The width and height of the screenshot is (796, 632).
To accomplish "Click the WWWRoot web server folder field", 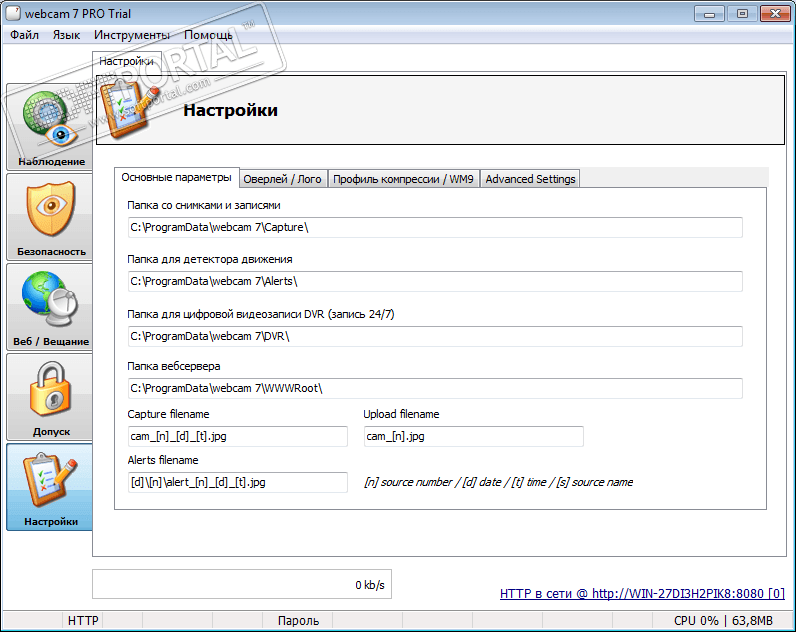I will (435, 388).
